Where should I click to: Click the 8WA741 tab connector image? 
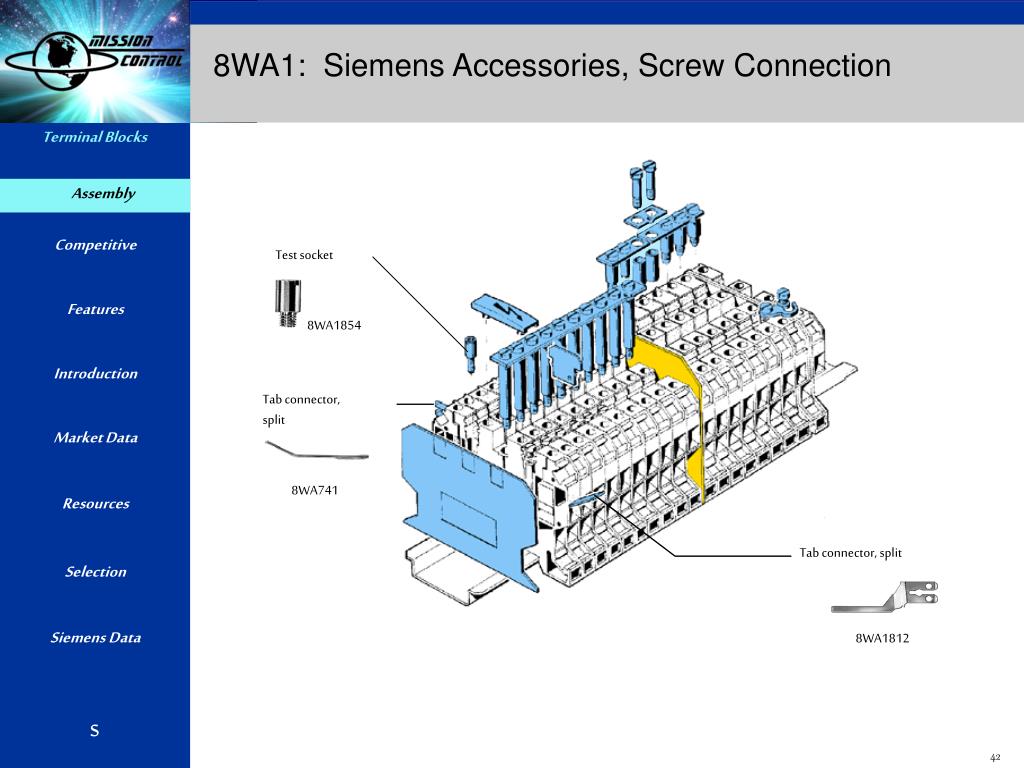[x=317, y=450]
